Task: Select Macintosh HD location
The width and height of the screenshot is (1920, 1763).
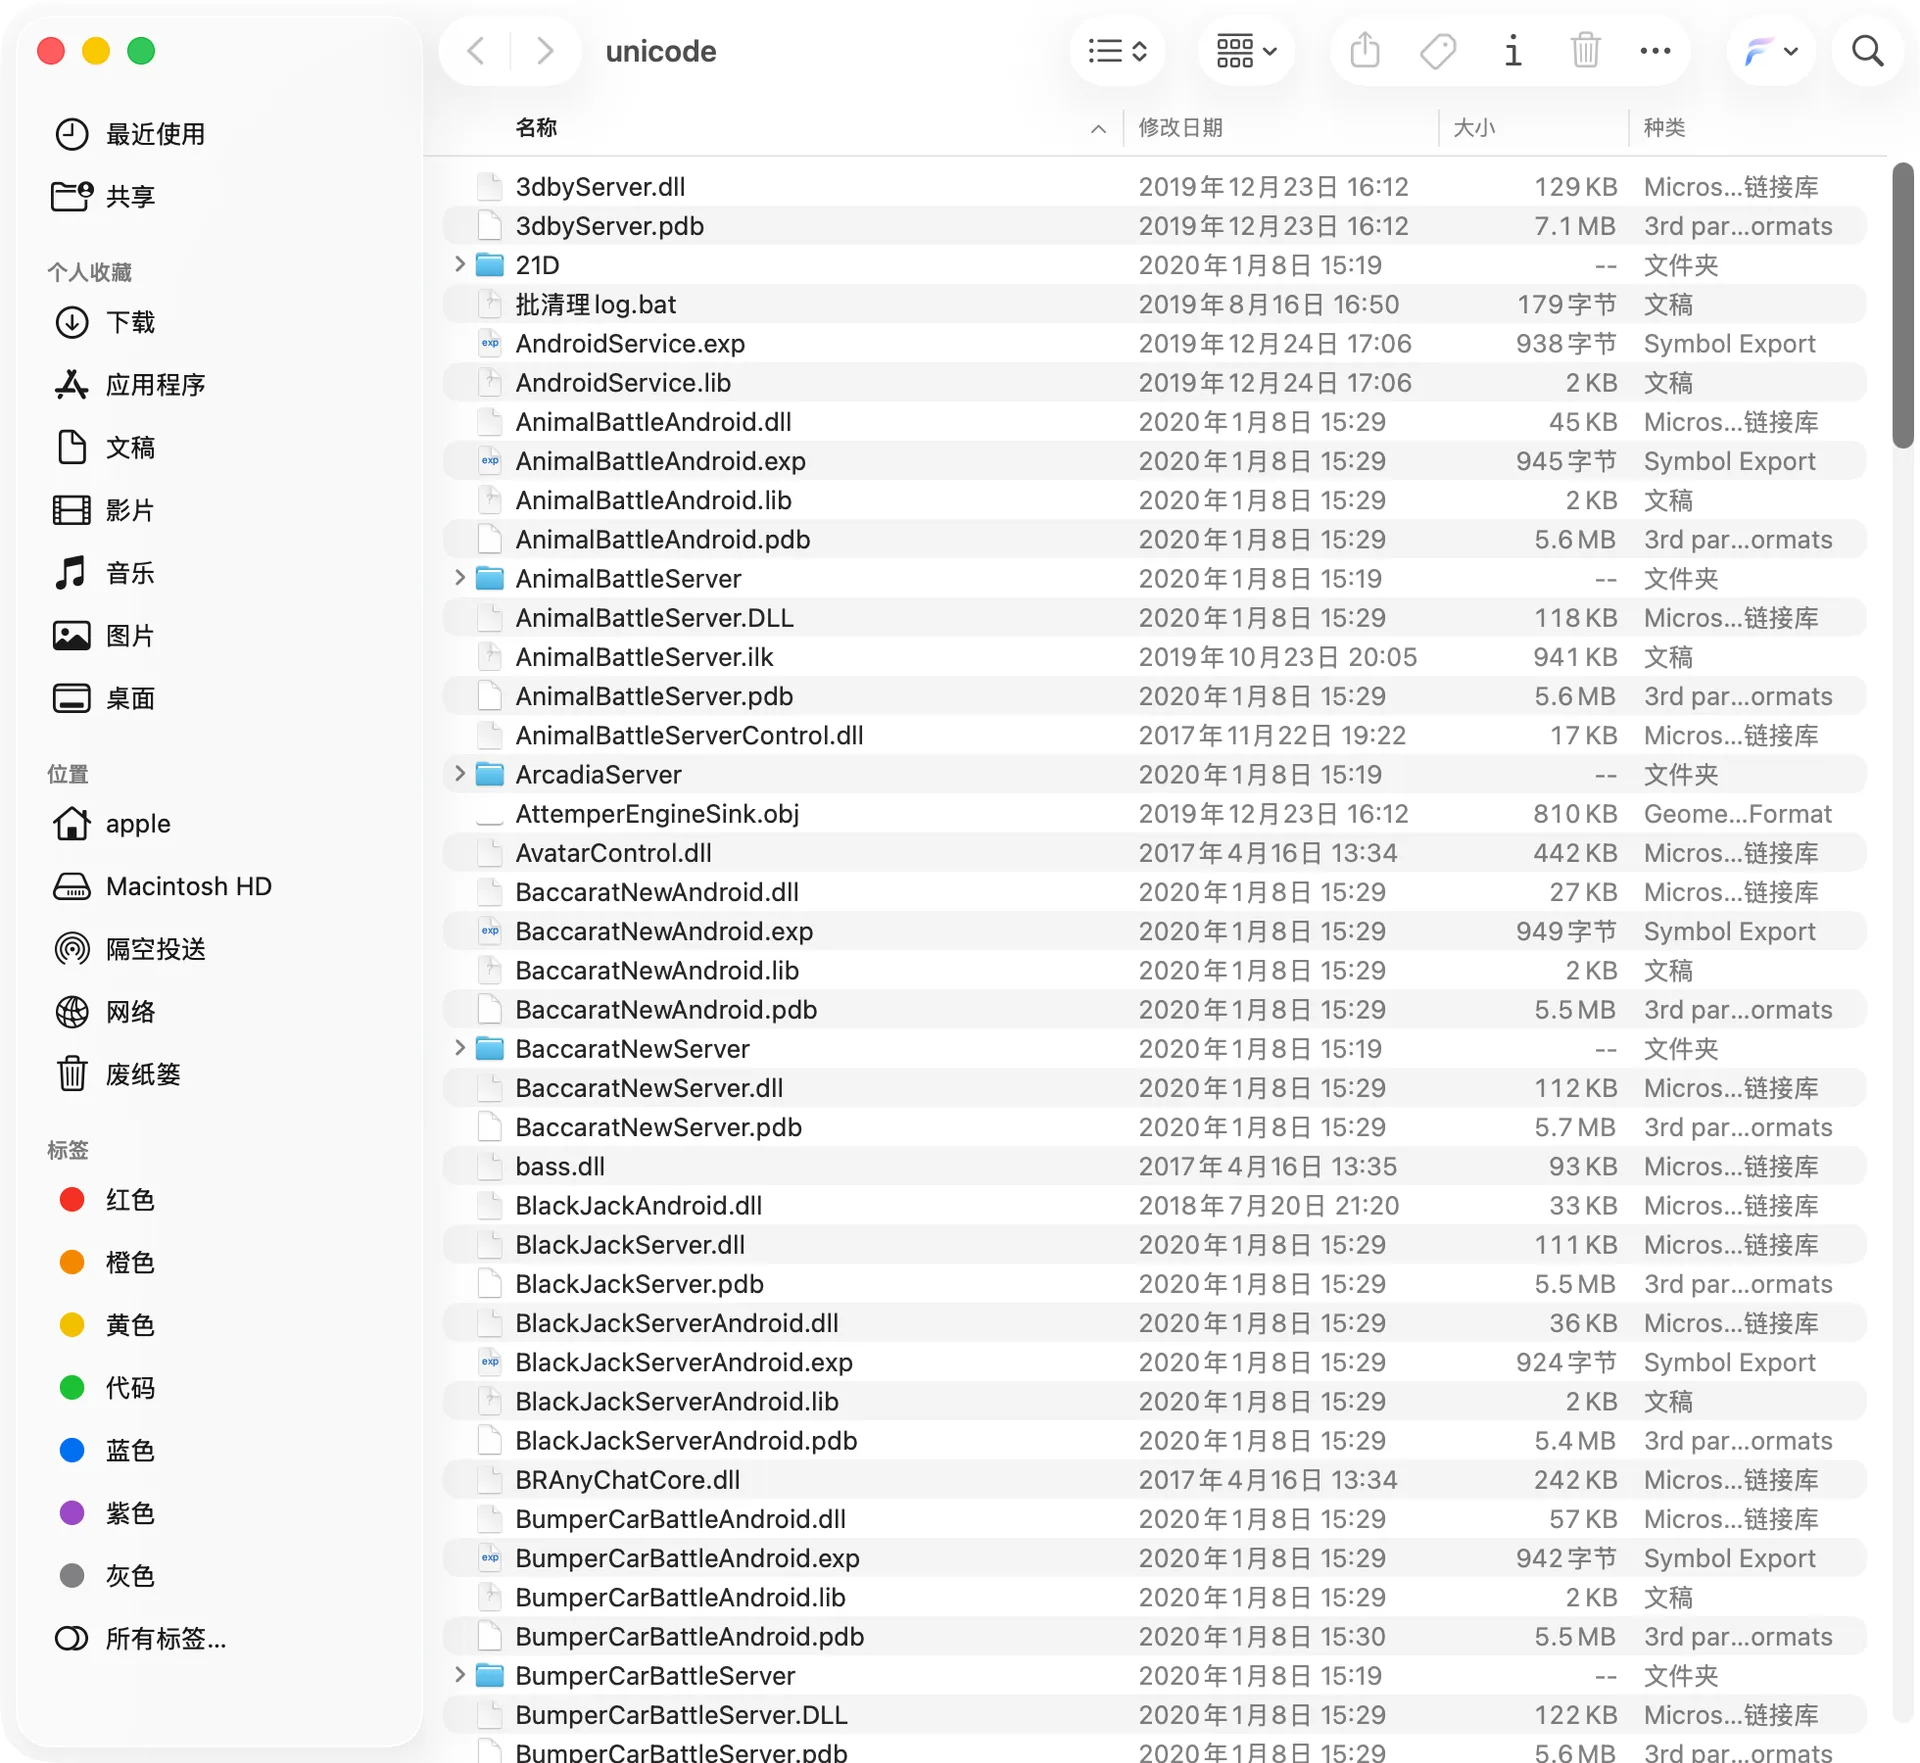Action: [162, 886]
